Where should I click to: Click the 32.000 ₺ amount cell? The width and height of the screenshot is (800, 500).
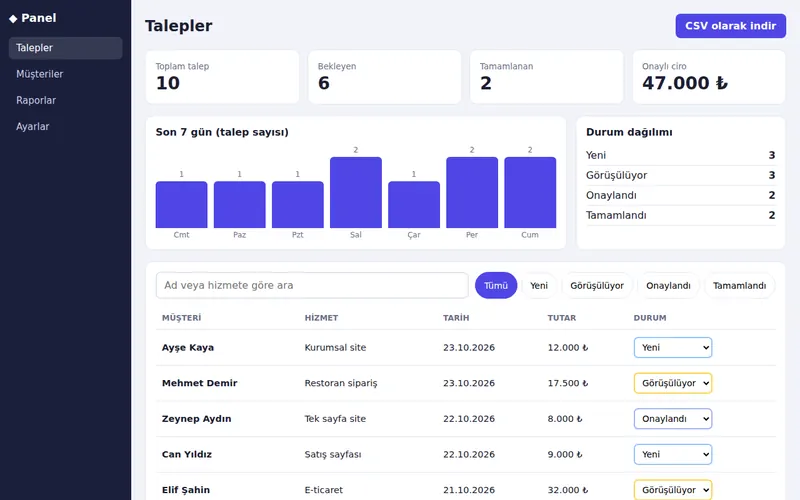click(x=568, y=490)
